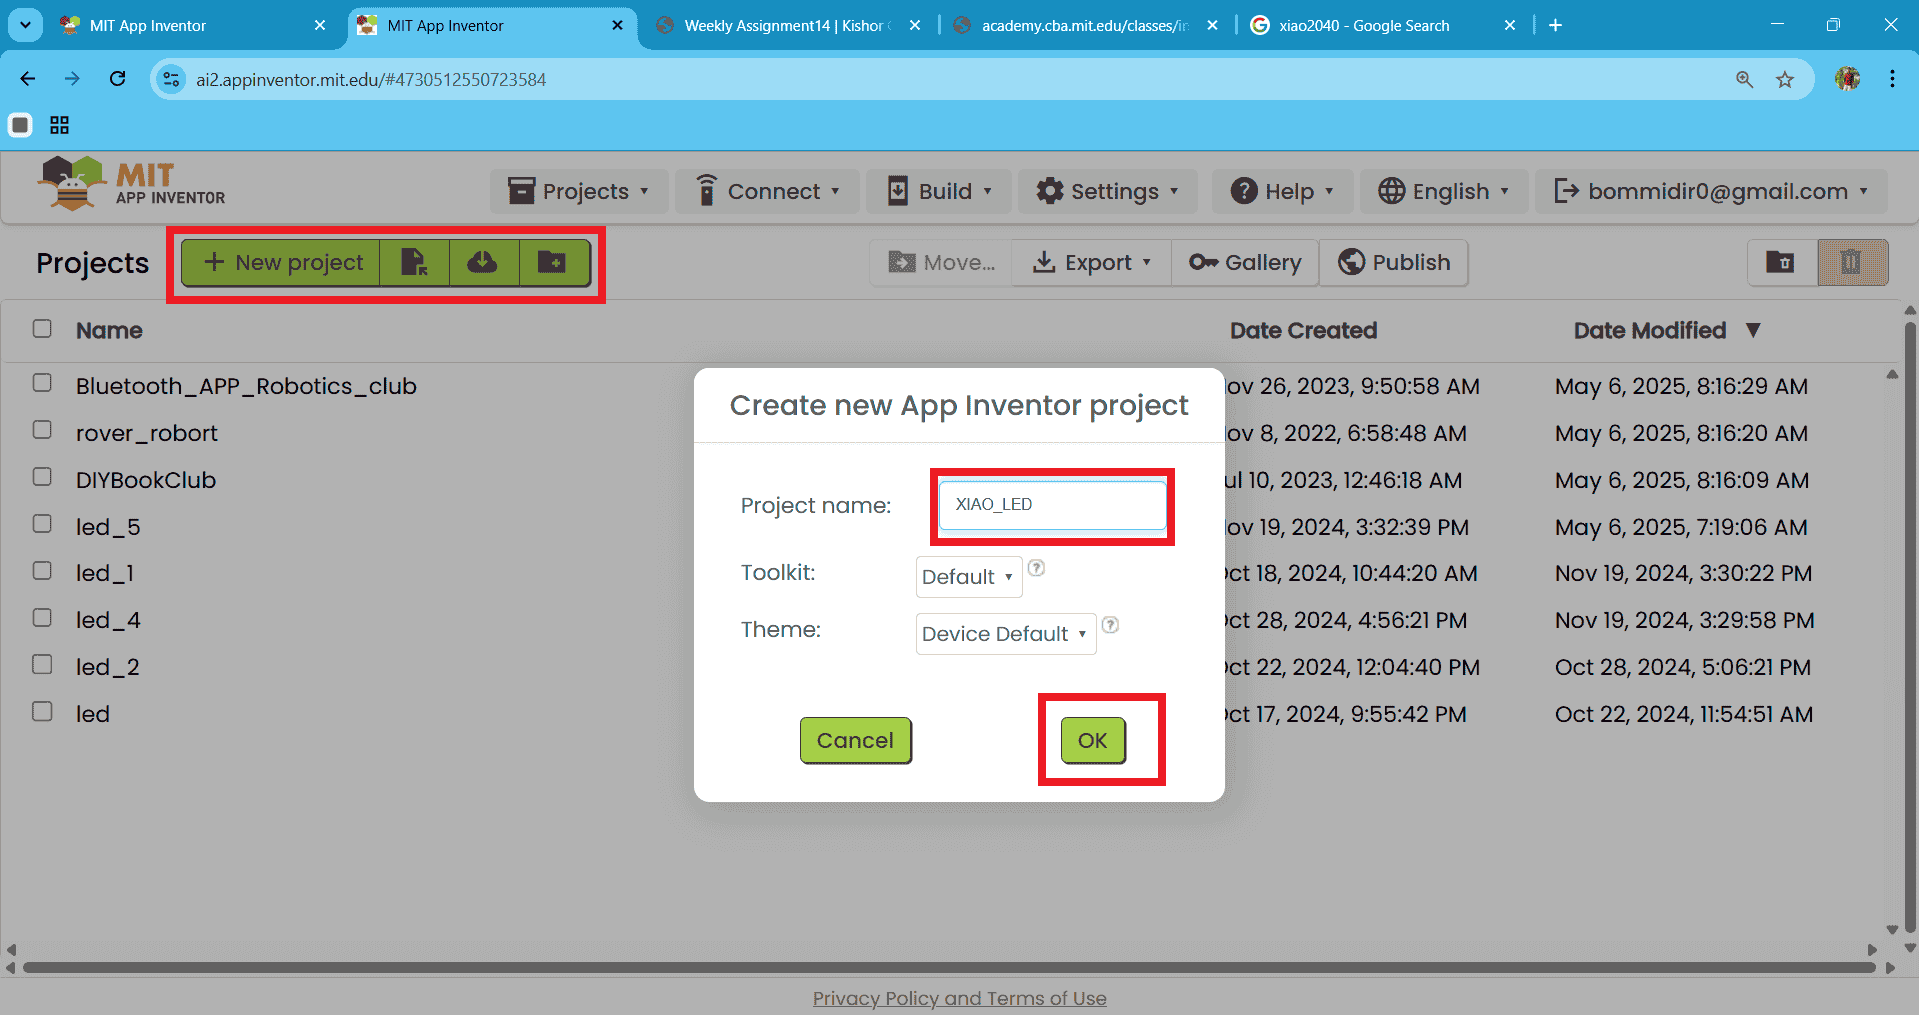Click the Toolkit help question icon
Image resolution: width=1919 pixels, height=1015 pixels.
(1037, 568)
